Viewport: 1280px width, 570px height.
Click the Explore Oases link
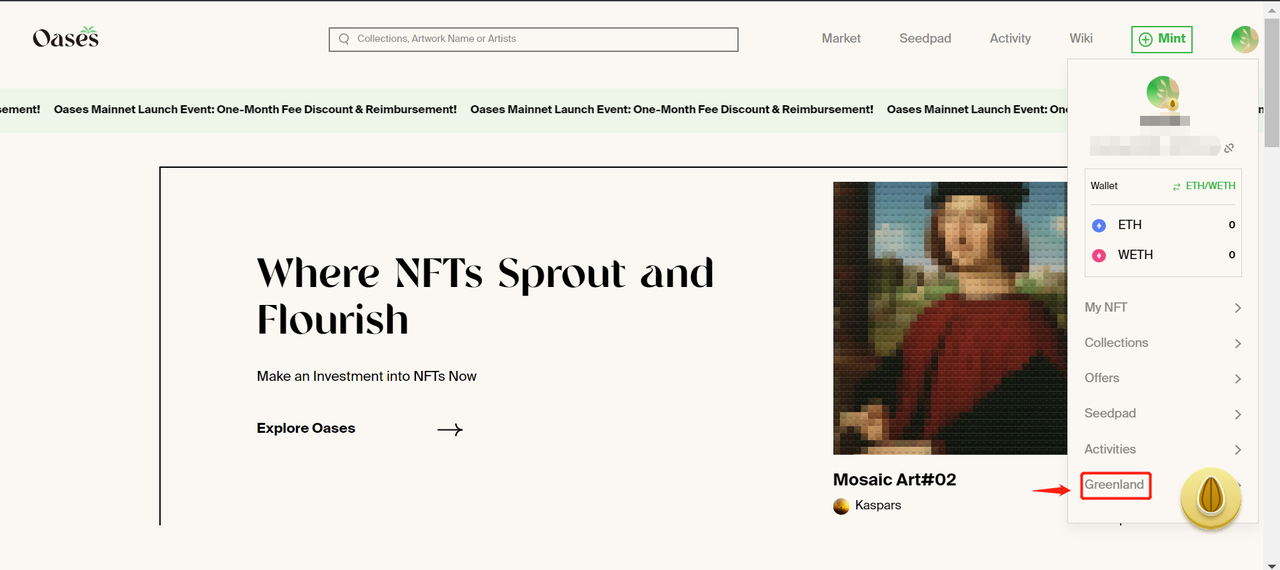pyautogui.click(x=306, y=428)
